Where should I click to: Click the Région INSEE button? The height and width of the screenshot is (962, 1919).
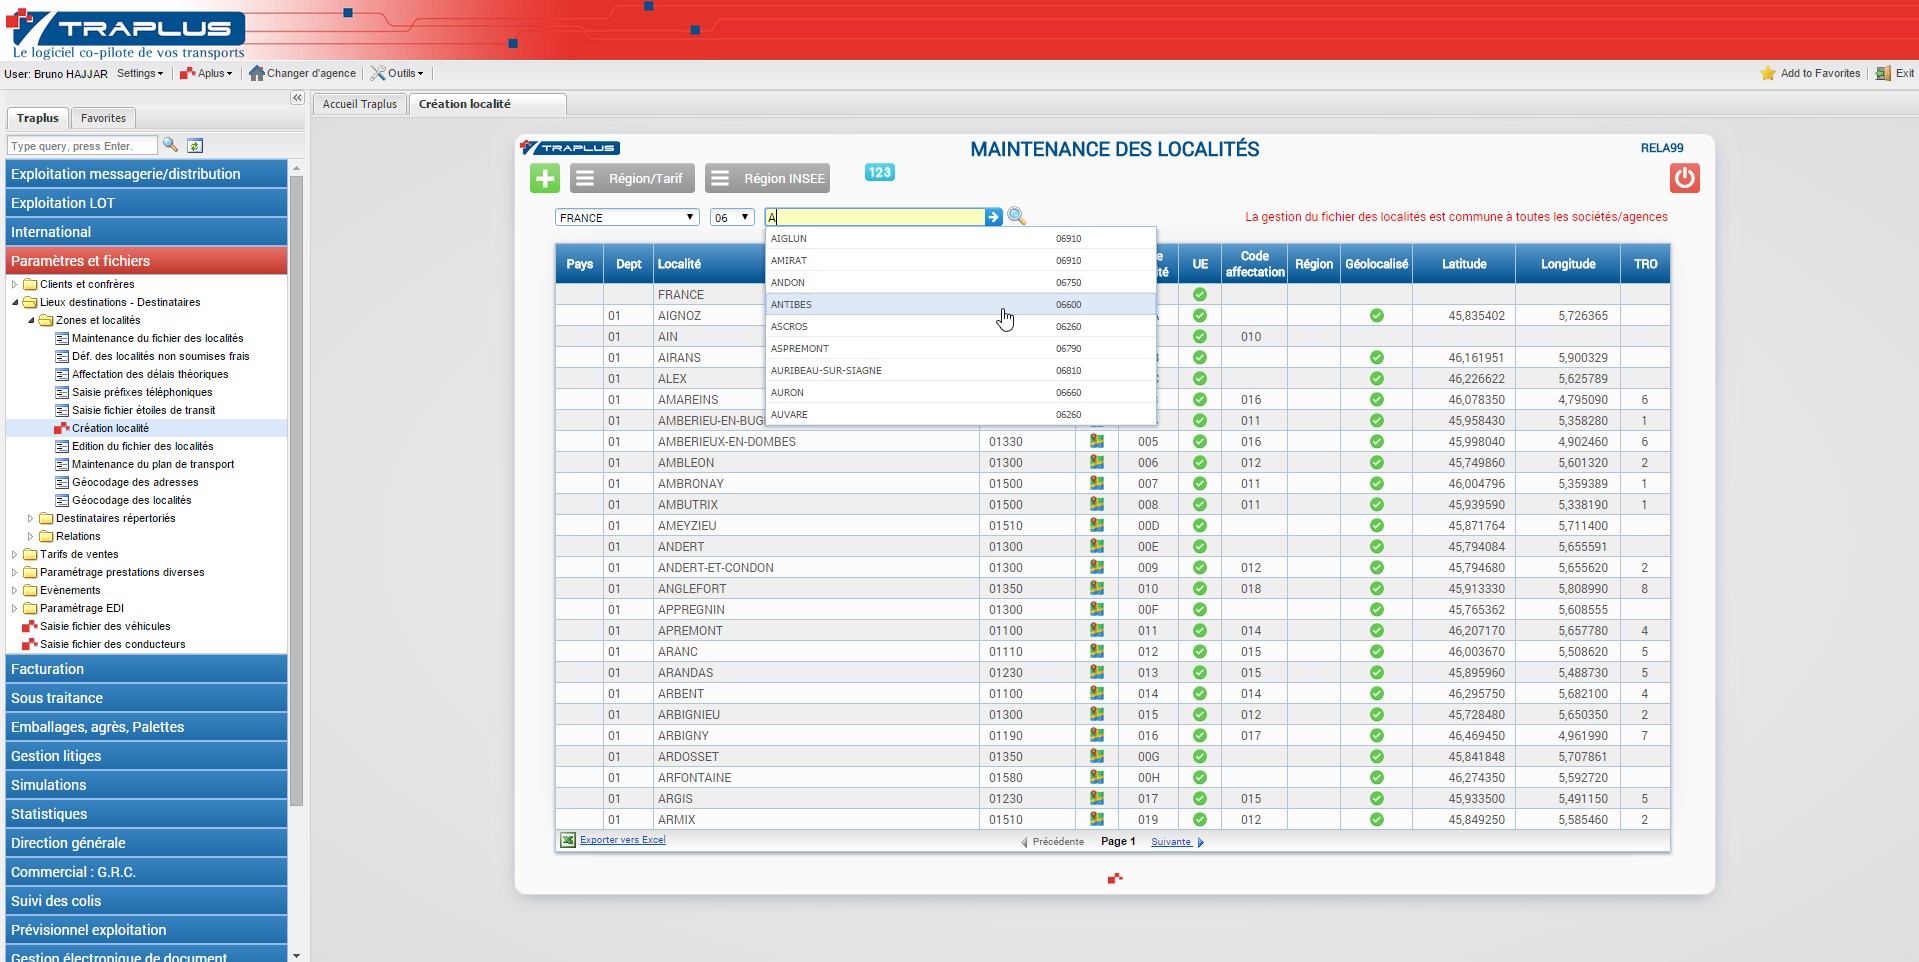pos(769,178)
